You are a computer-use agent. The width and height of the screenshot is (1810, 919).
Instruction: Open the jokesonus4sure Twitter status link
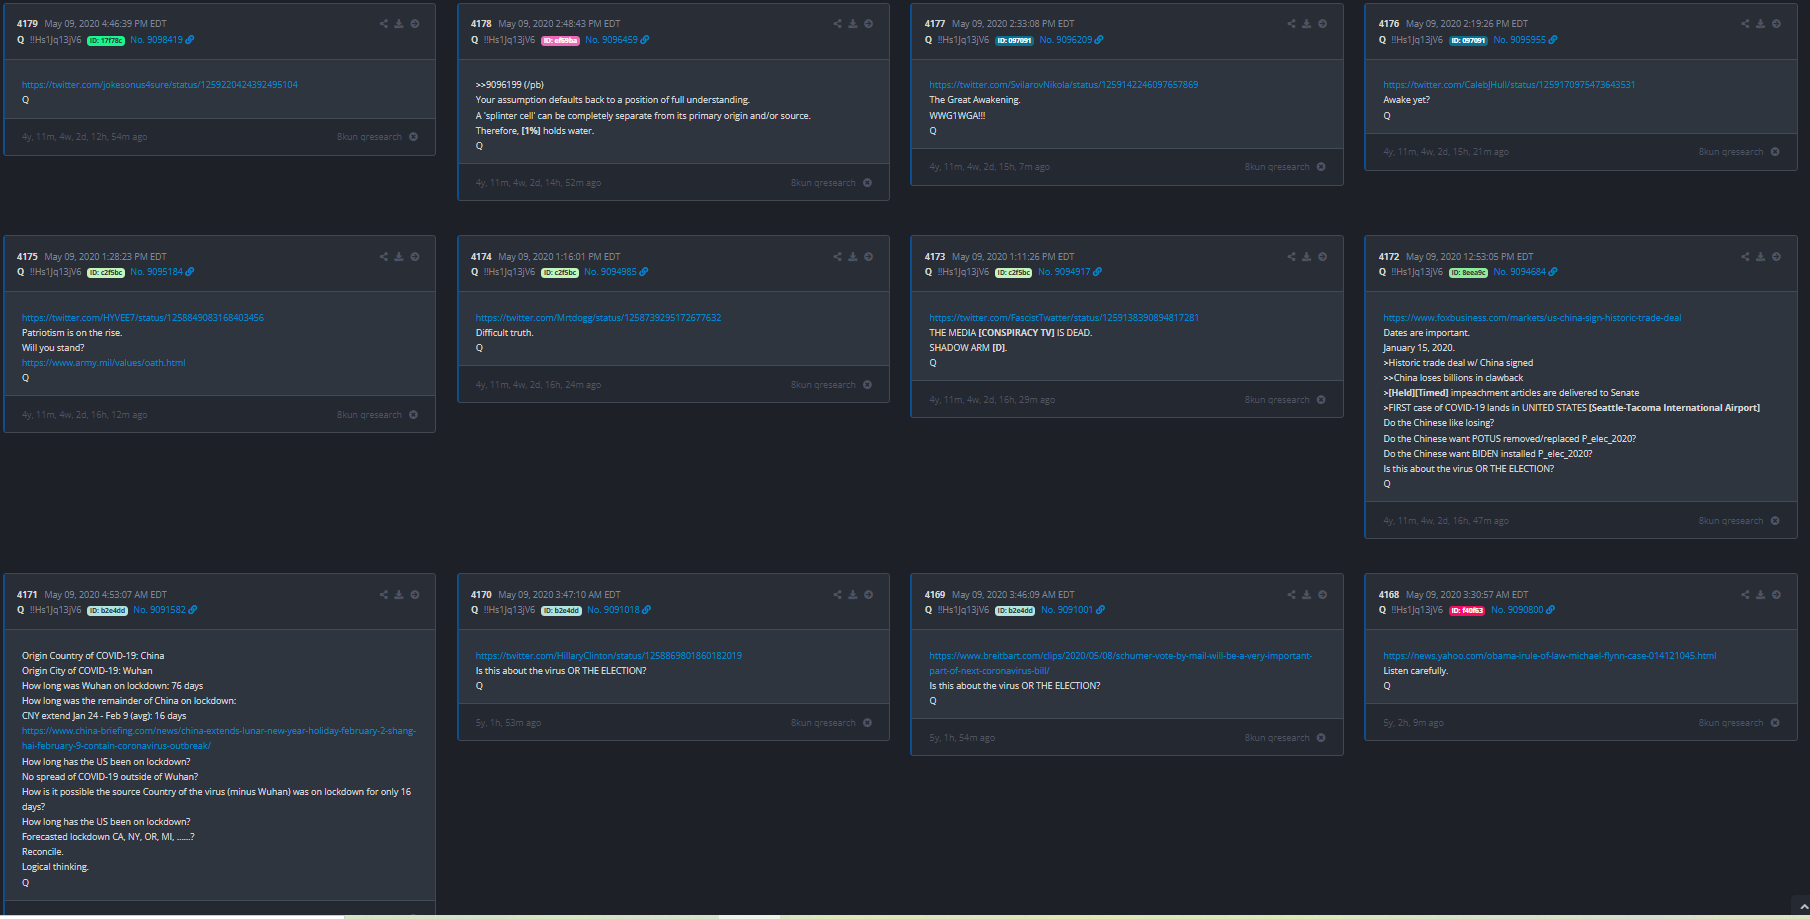click(x=160, y=85)
